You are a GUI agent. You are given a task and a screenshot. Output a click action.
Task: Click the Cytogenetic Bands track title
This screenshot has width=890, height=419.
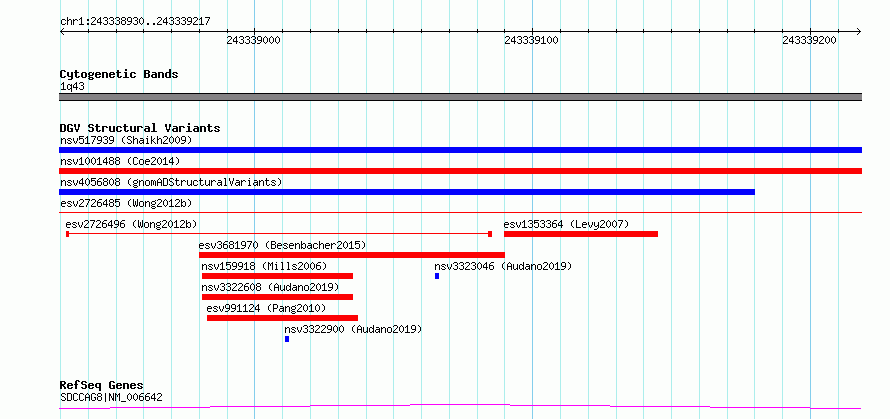pos(119,74)
